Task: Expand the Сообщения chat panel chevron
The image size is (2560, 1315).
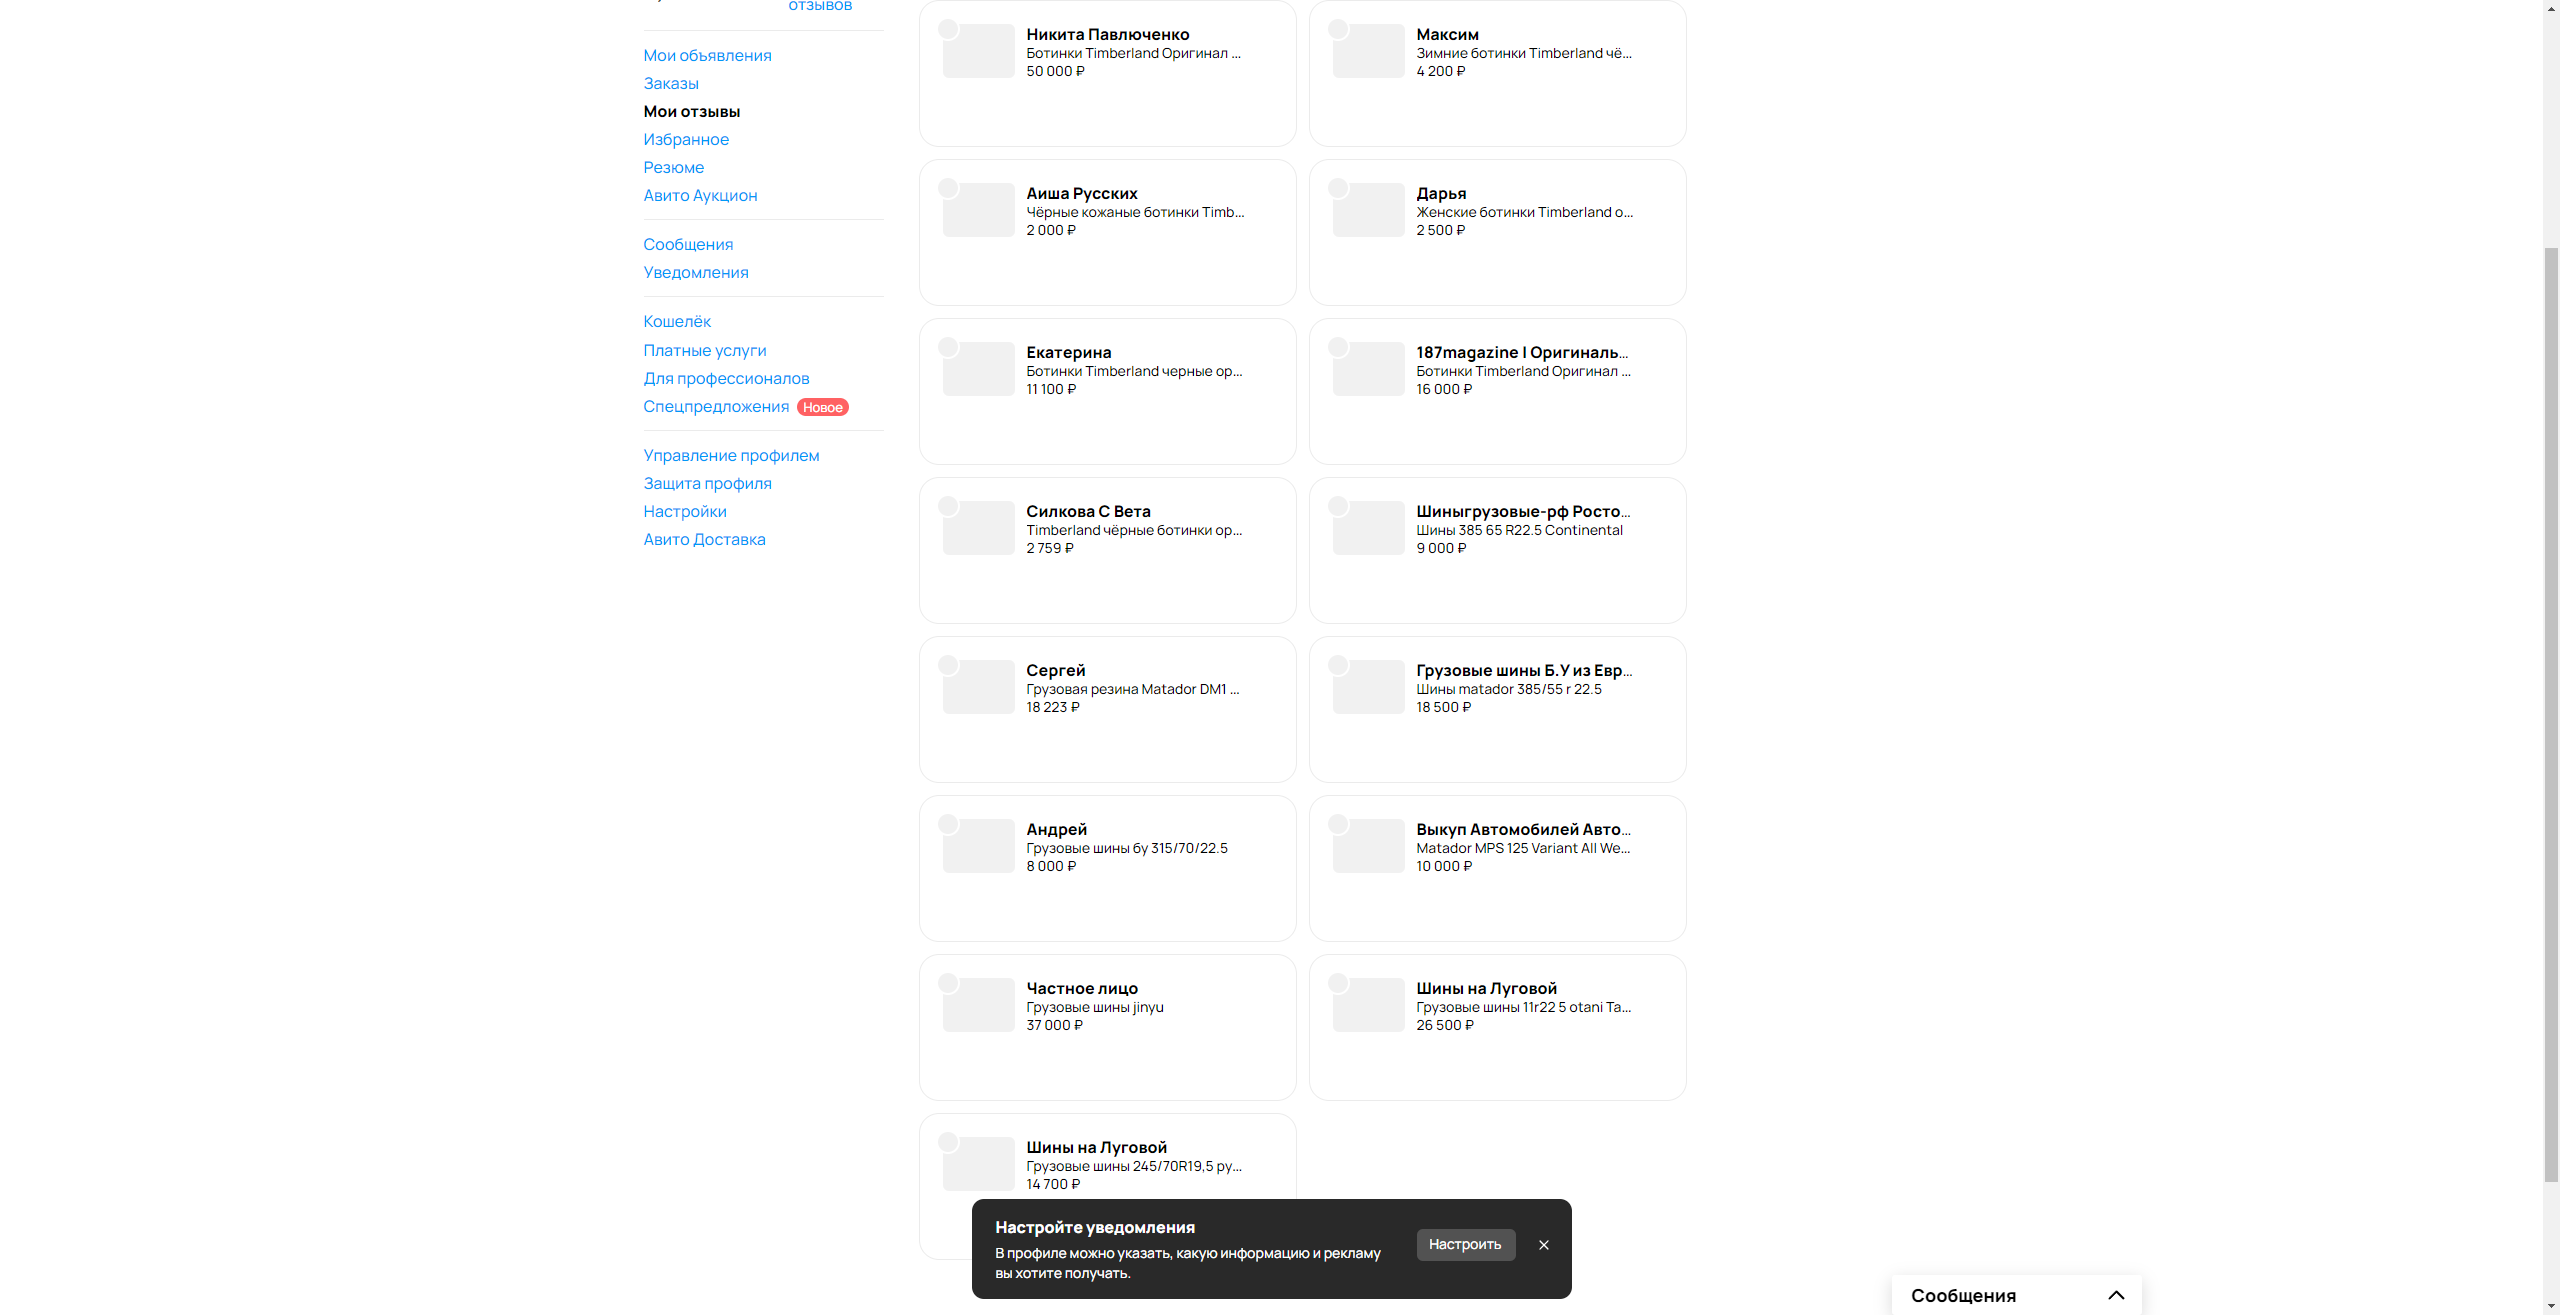Action: coord(2116,1295)
